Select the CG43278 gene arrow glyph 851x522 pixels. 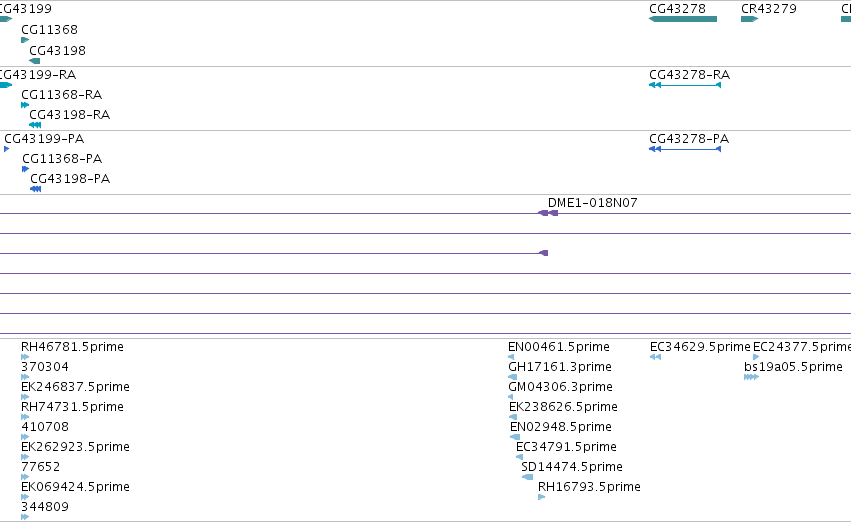(683, 19)
